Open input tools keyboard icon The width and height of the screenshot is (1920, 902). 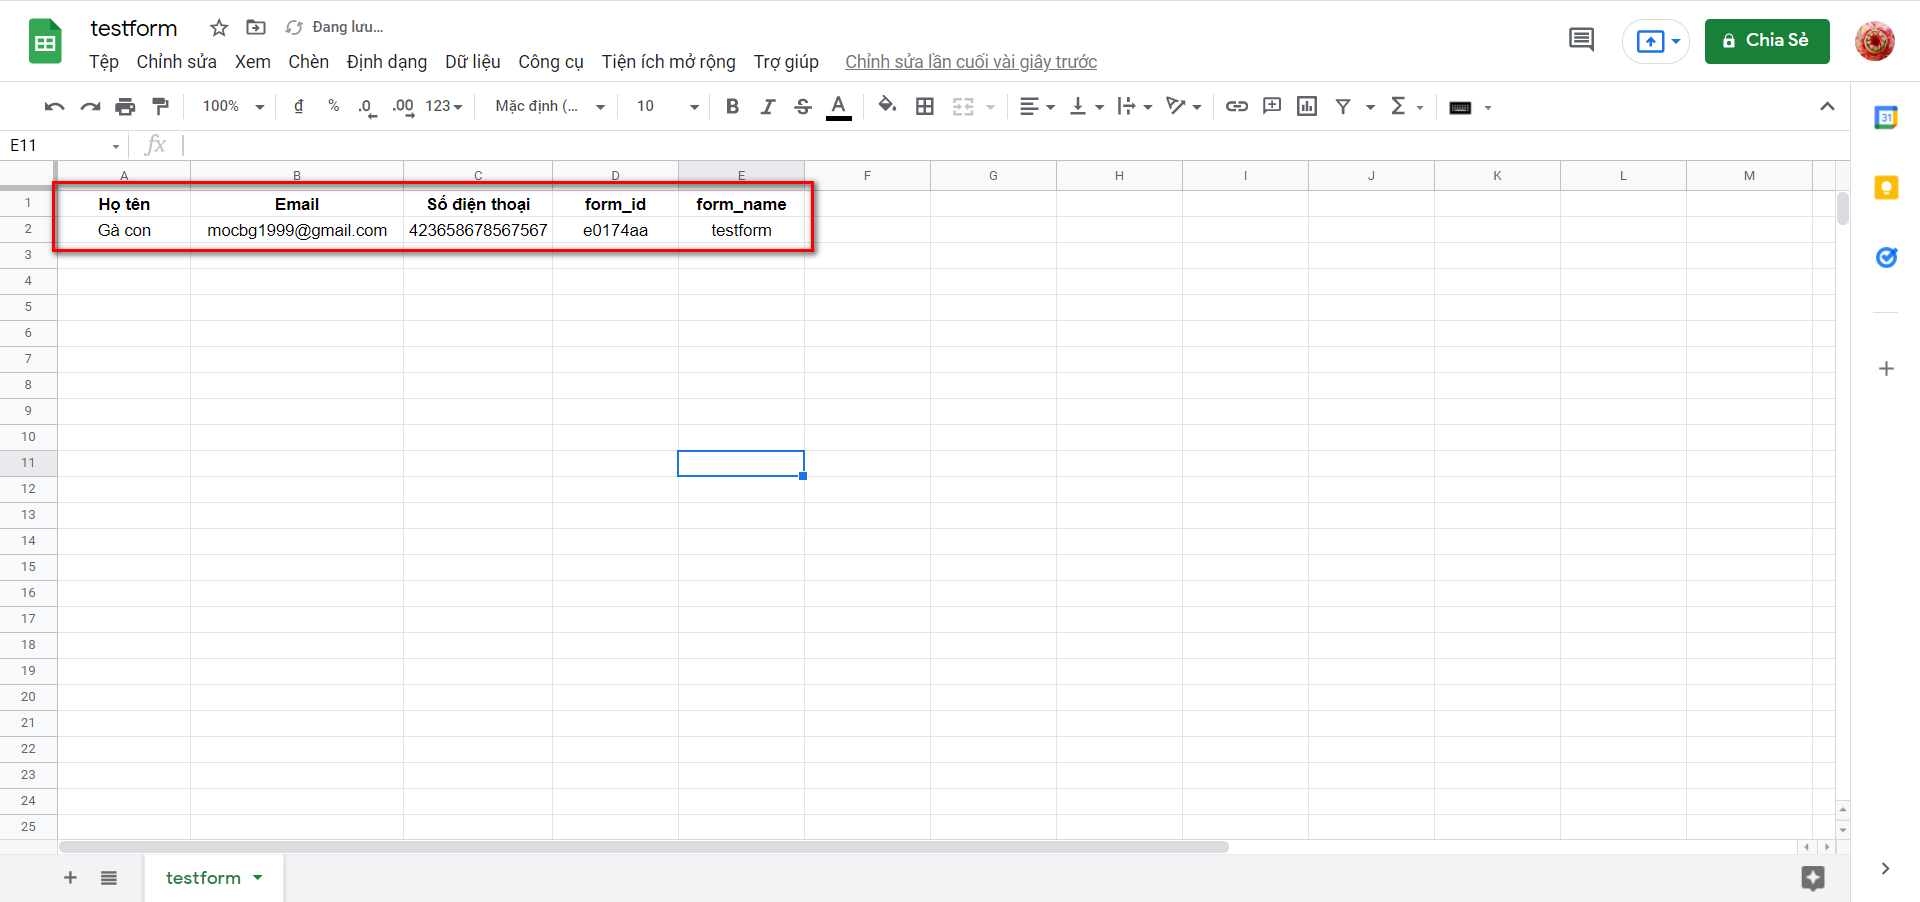click(1460, 107)
